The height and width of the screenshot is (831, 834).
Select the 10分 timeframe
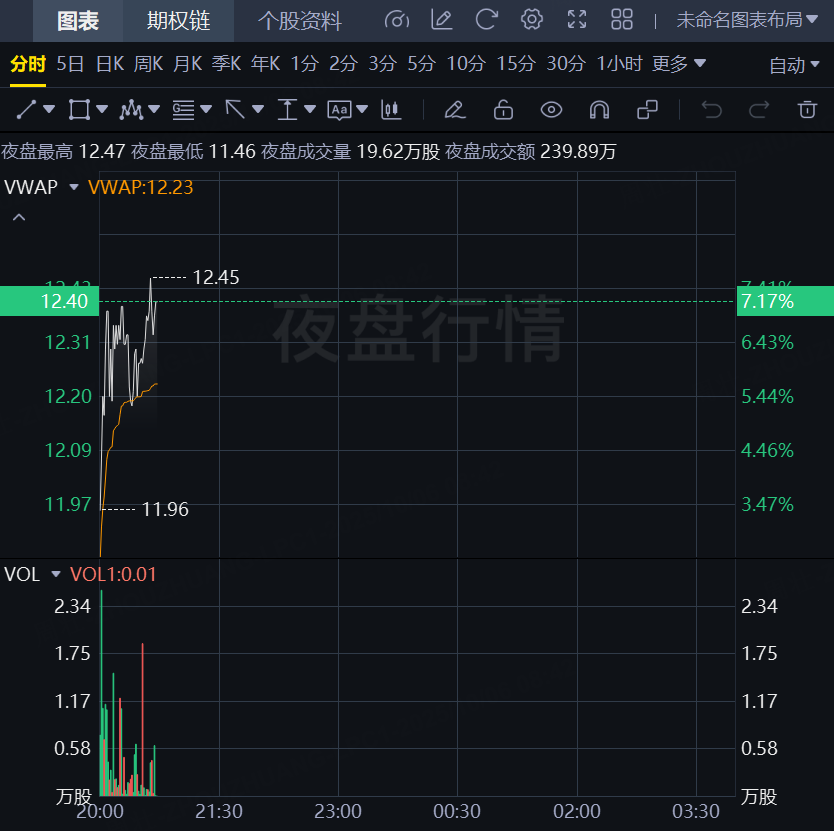466,64
